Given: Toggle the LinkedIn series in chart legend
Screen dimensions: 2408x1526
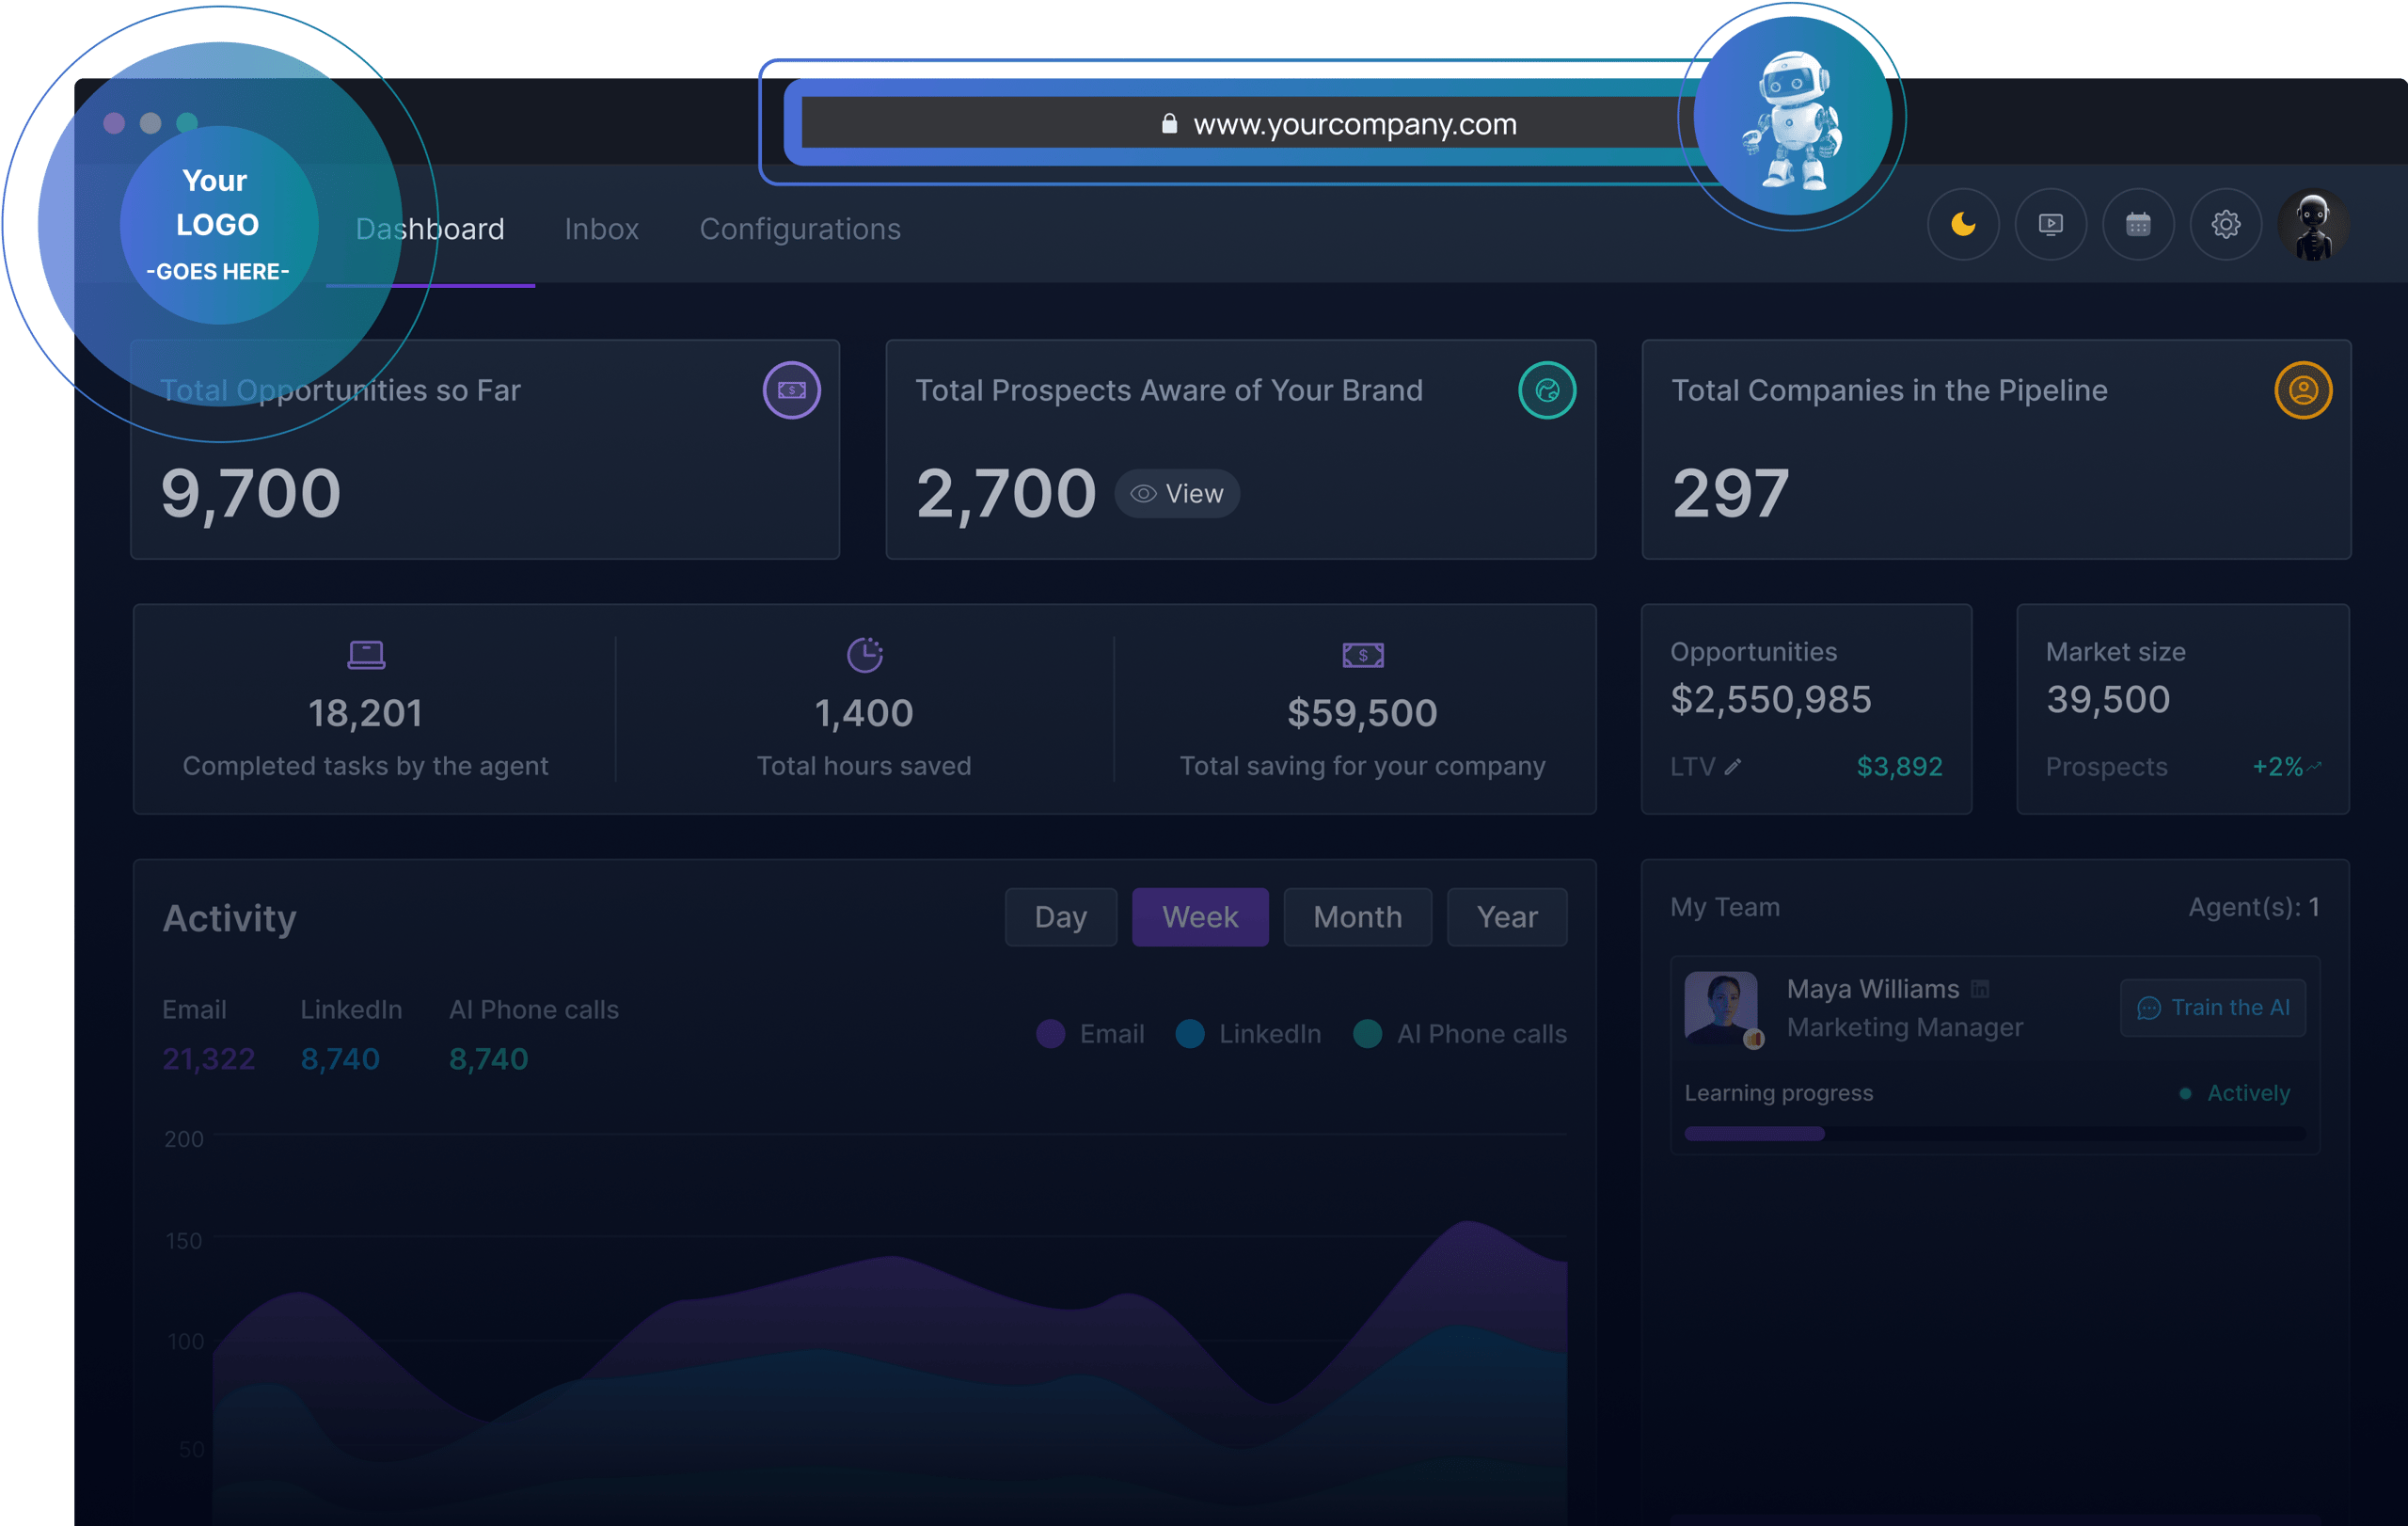Looking at the screenshot, I should (1249, 1034).
